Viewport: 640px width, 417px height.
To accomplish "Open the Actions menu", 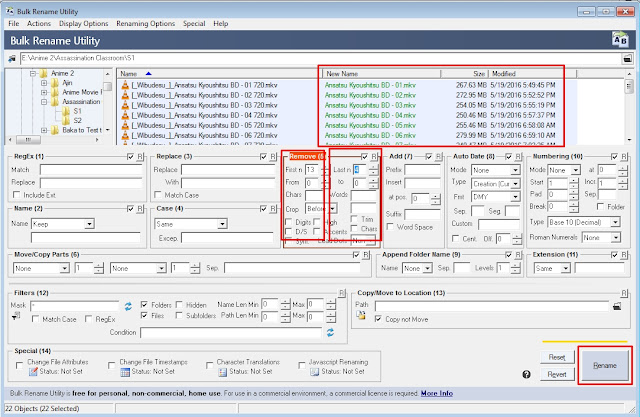I will click(39, 24).
